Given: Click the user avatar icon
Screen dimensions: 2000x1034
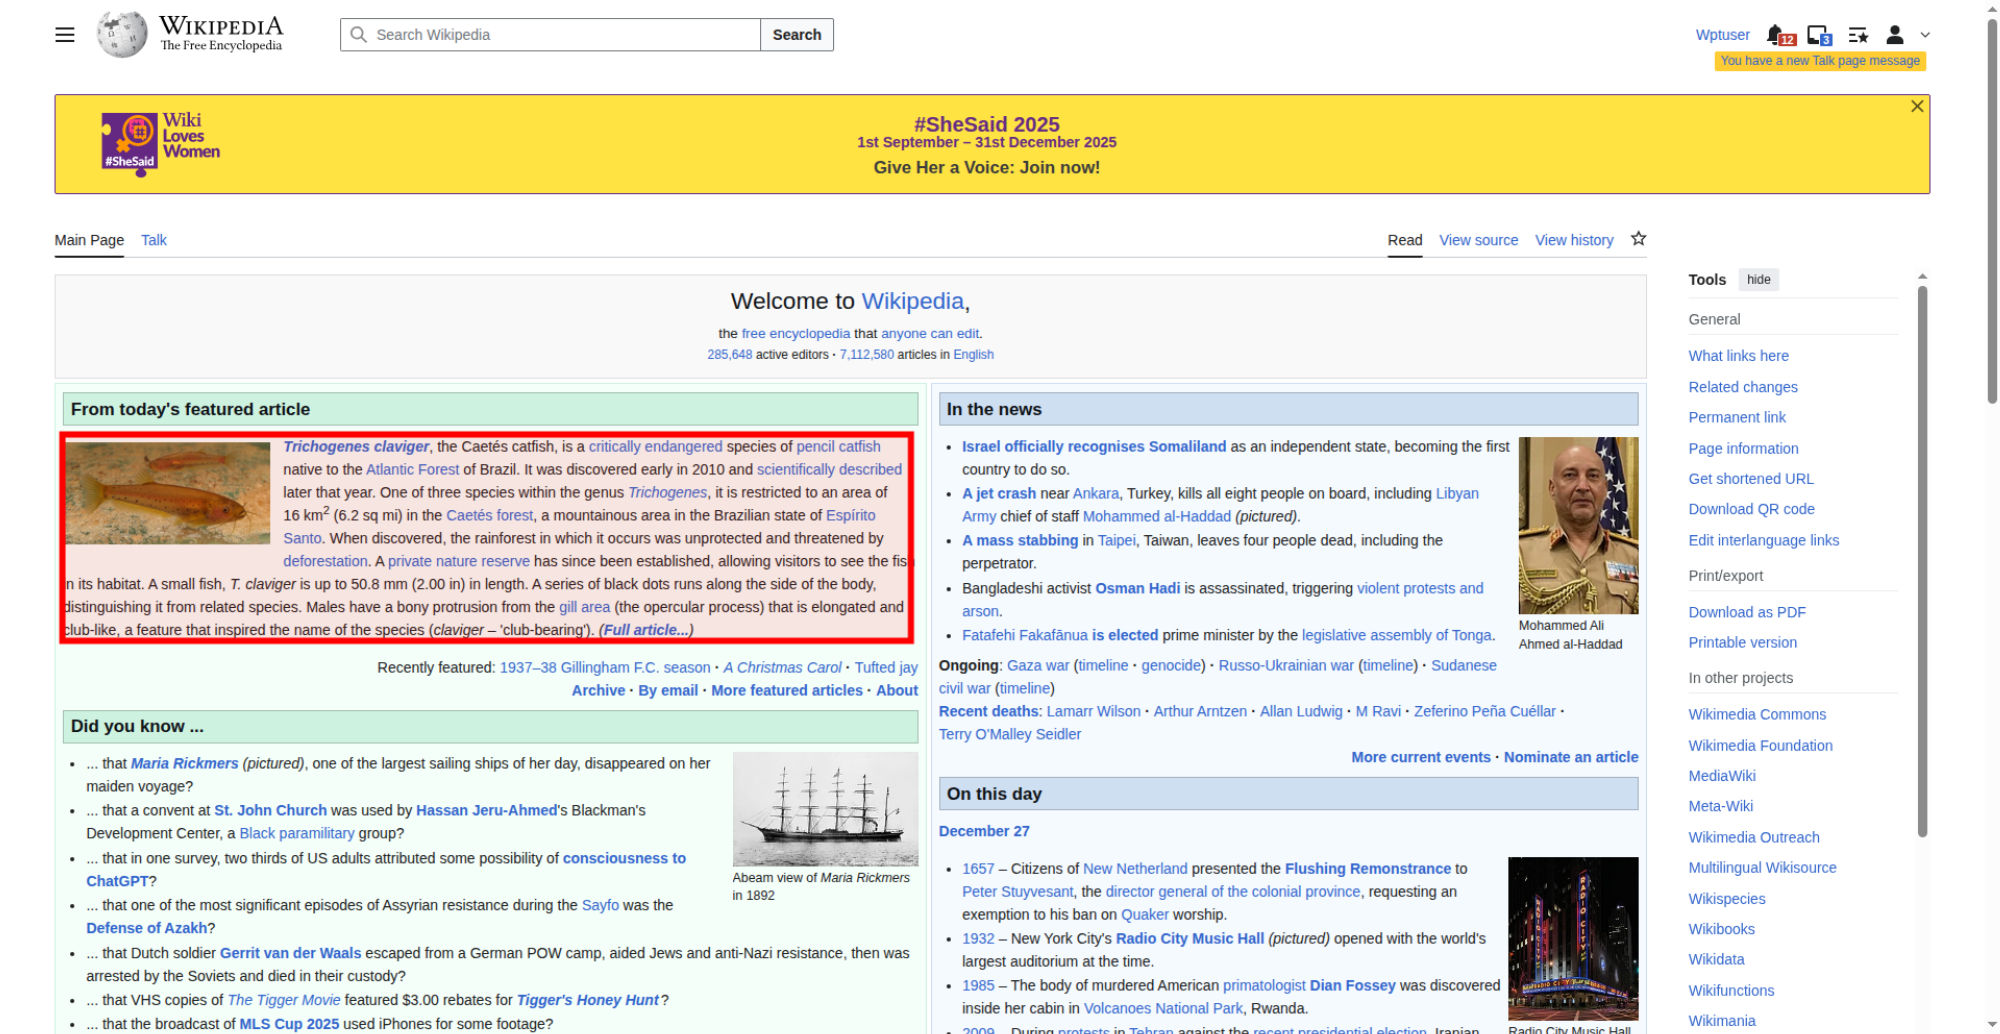Looking at the screenshot, I should coord(1894,35).
